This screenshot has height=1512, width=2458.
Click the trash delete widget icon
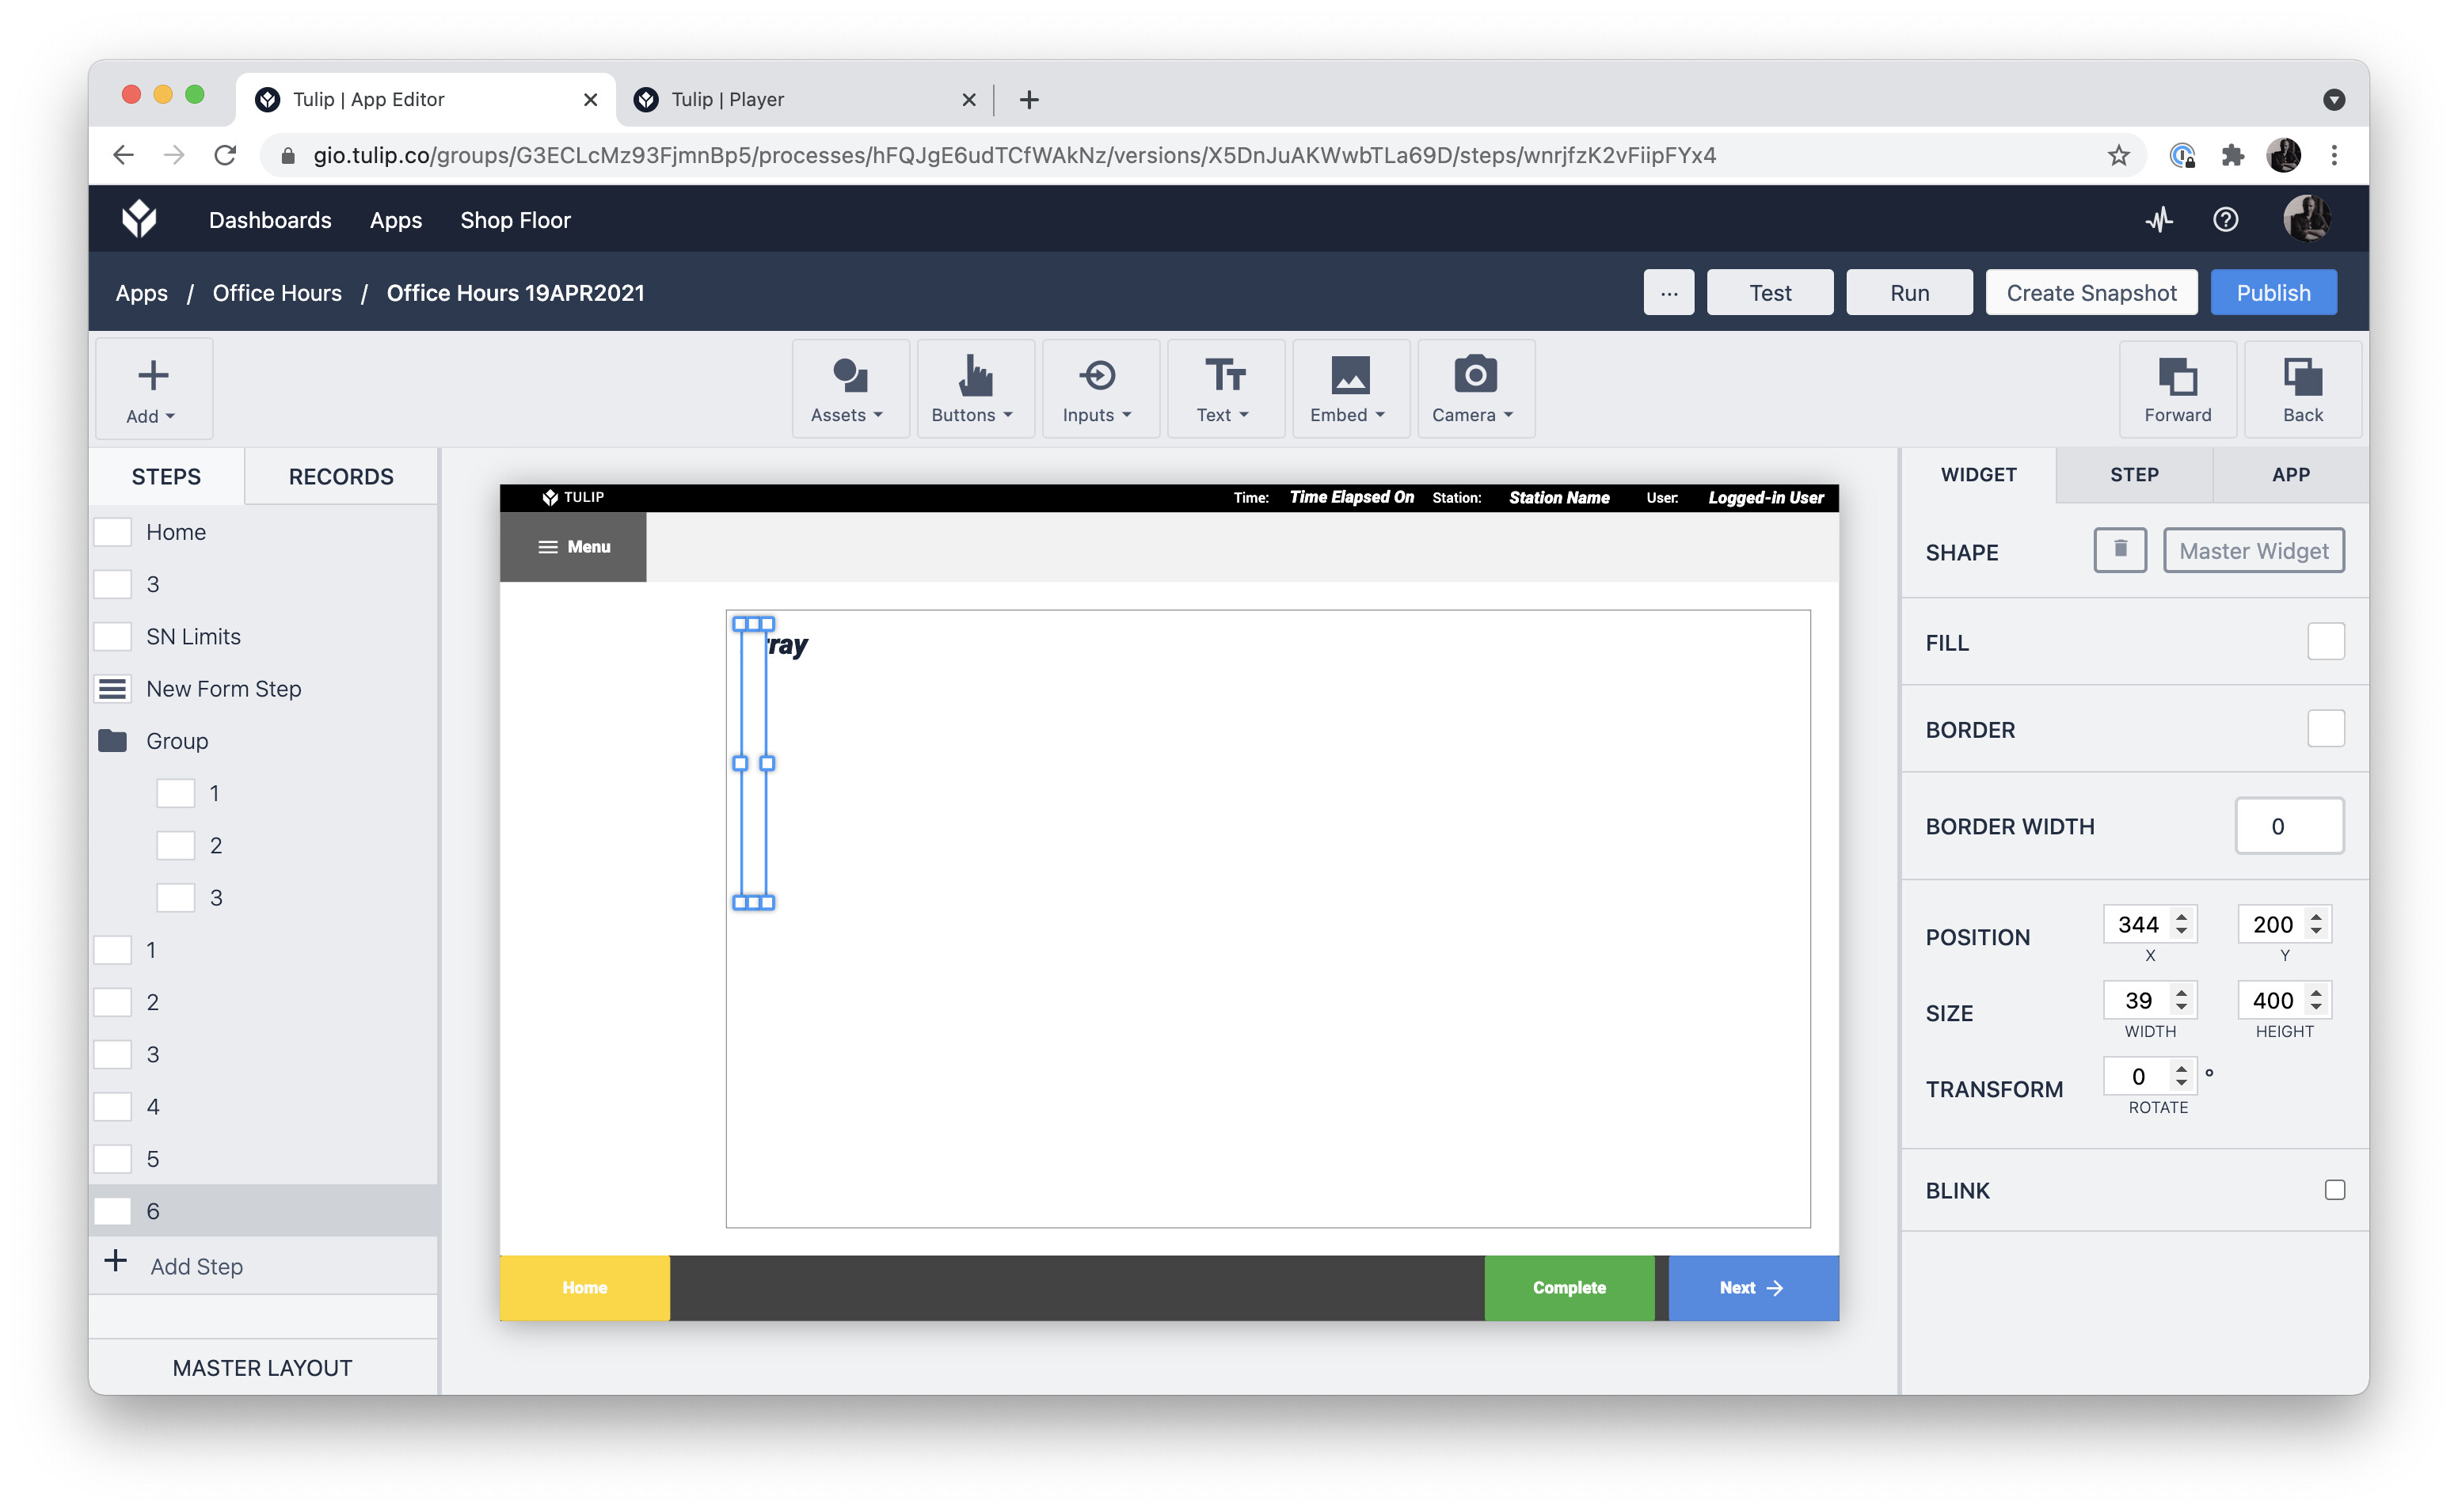coord(2119,550)
